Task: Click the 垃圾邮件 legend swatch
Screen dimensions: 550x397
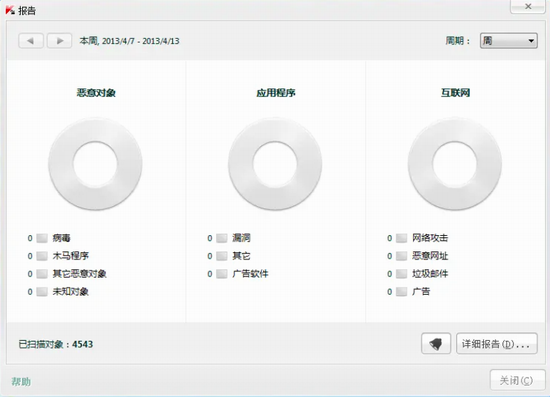Action: pos(401,274)
